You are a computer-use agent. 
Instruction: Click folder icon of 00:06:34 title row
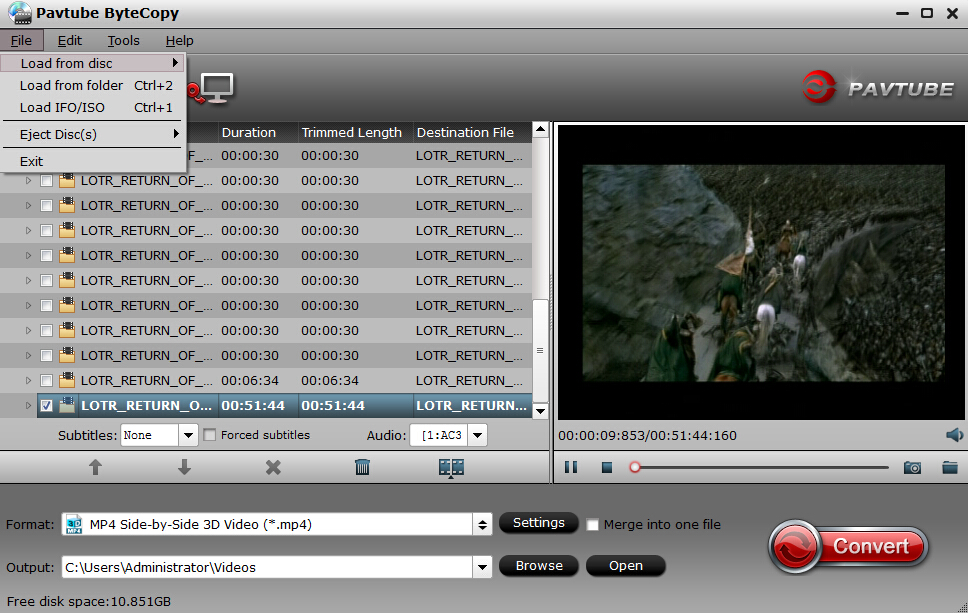pos(67,380)
